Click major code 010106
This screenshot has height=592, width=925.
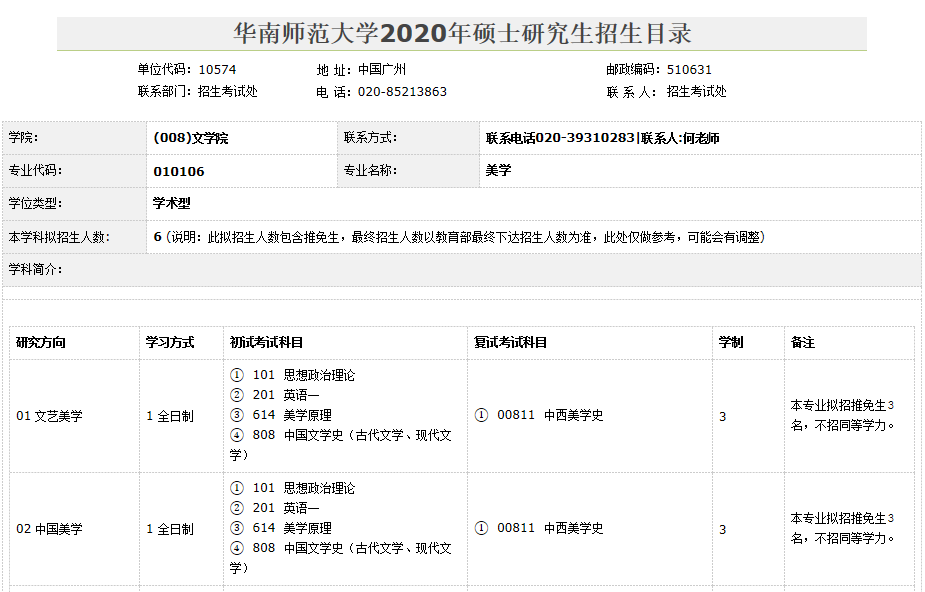(x=179, y=172)
